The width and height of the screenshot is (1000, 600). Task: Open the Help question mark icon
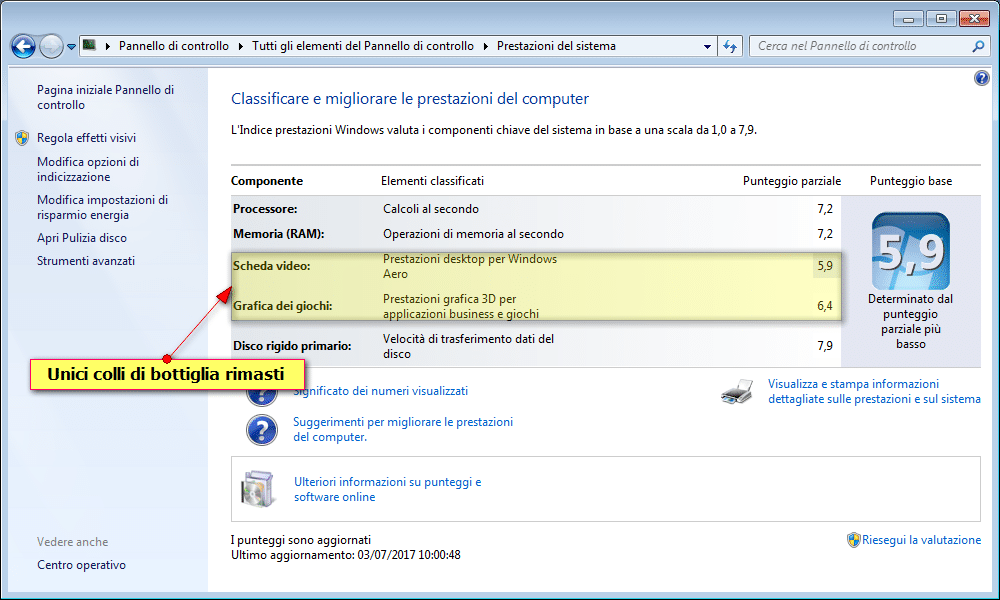click(x=981, y=79)
